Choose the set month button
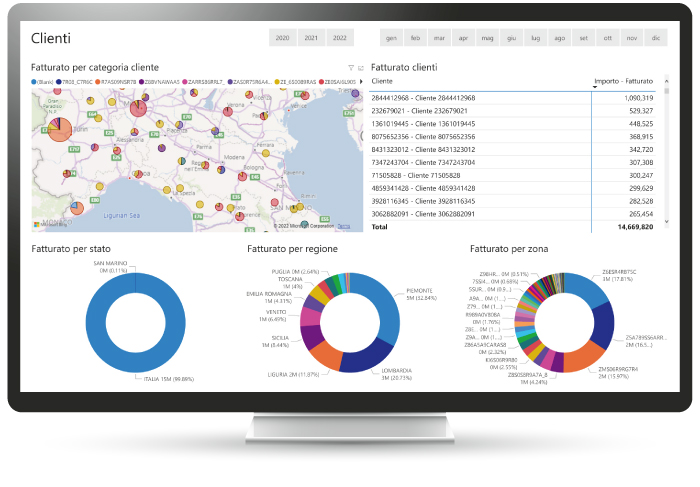The width and height of the screenshot is (700, 487). 583,38
